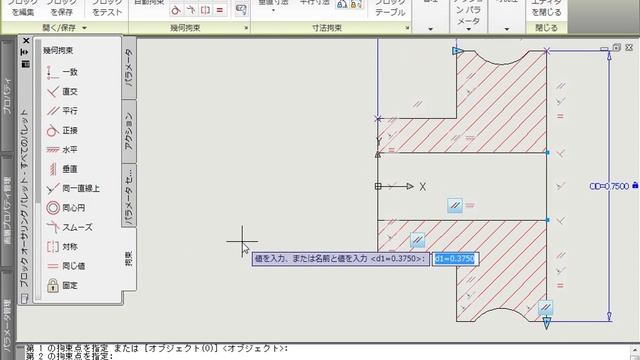Viewport: 640px width, 360px height.
Task: Click the smooth constraint icon in ribbon
Action: [x=191, y=10]
